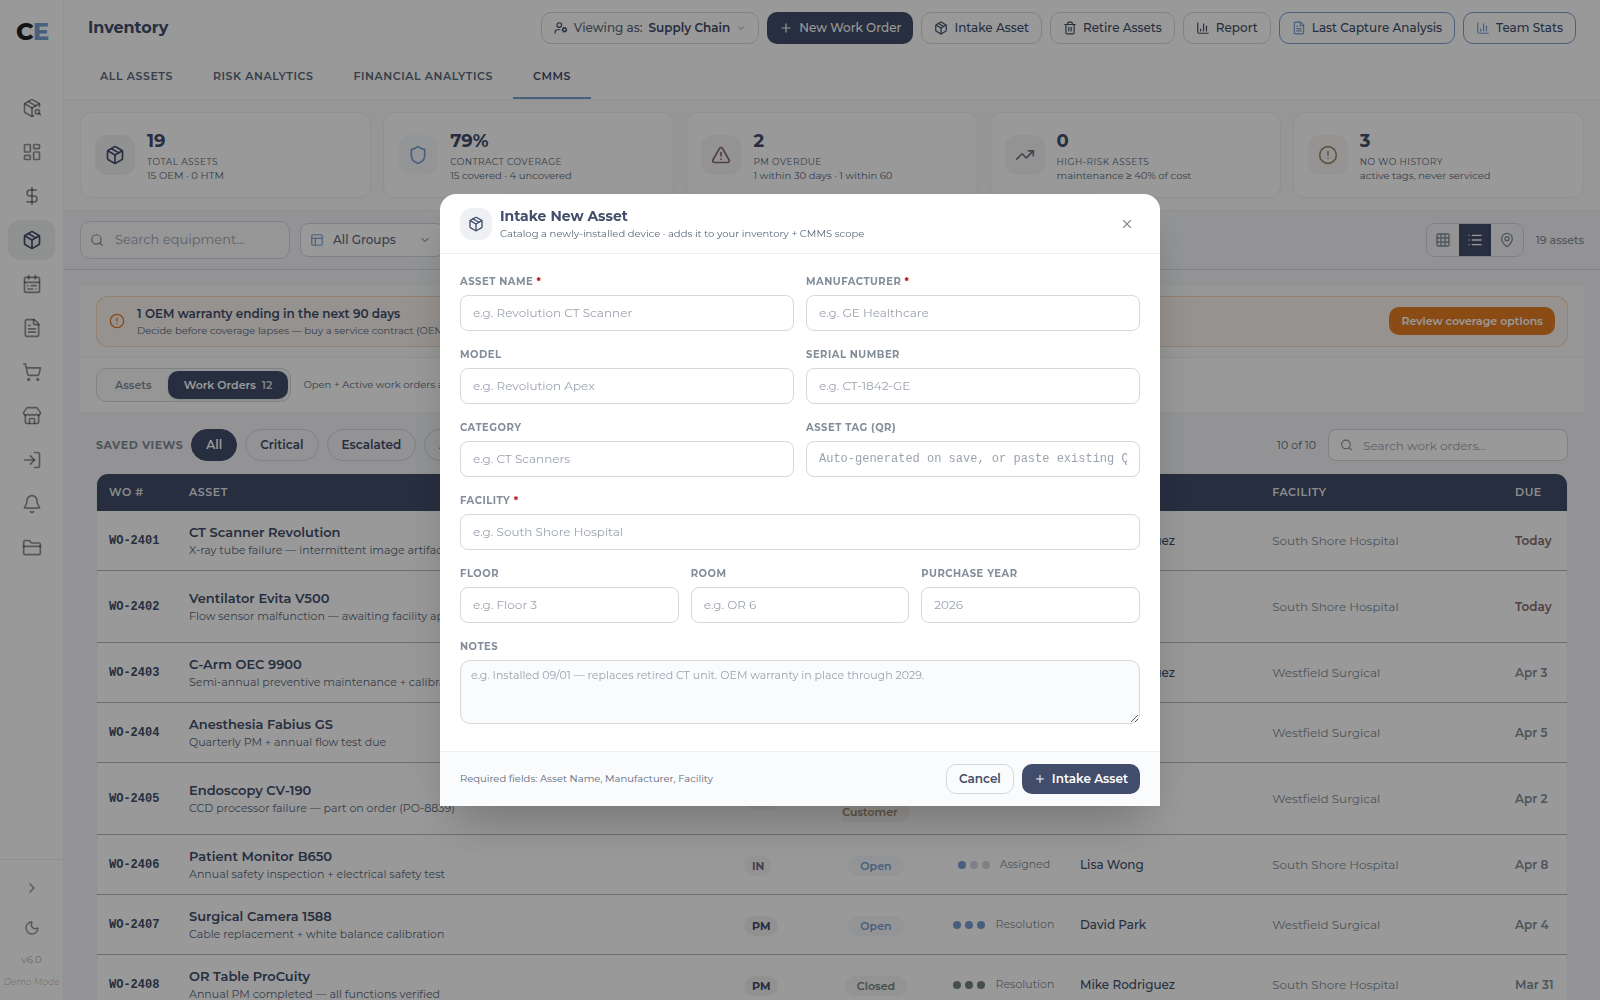This screenshot has width=1600, height=1000.
Task: Switch to list view icon
Action: coord(1475,240)
